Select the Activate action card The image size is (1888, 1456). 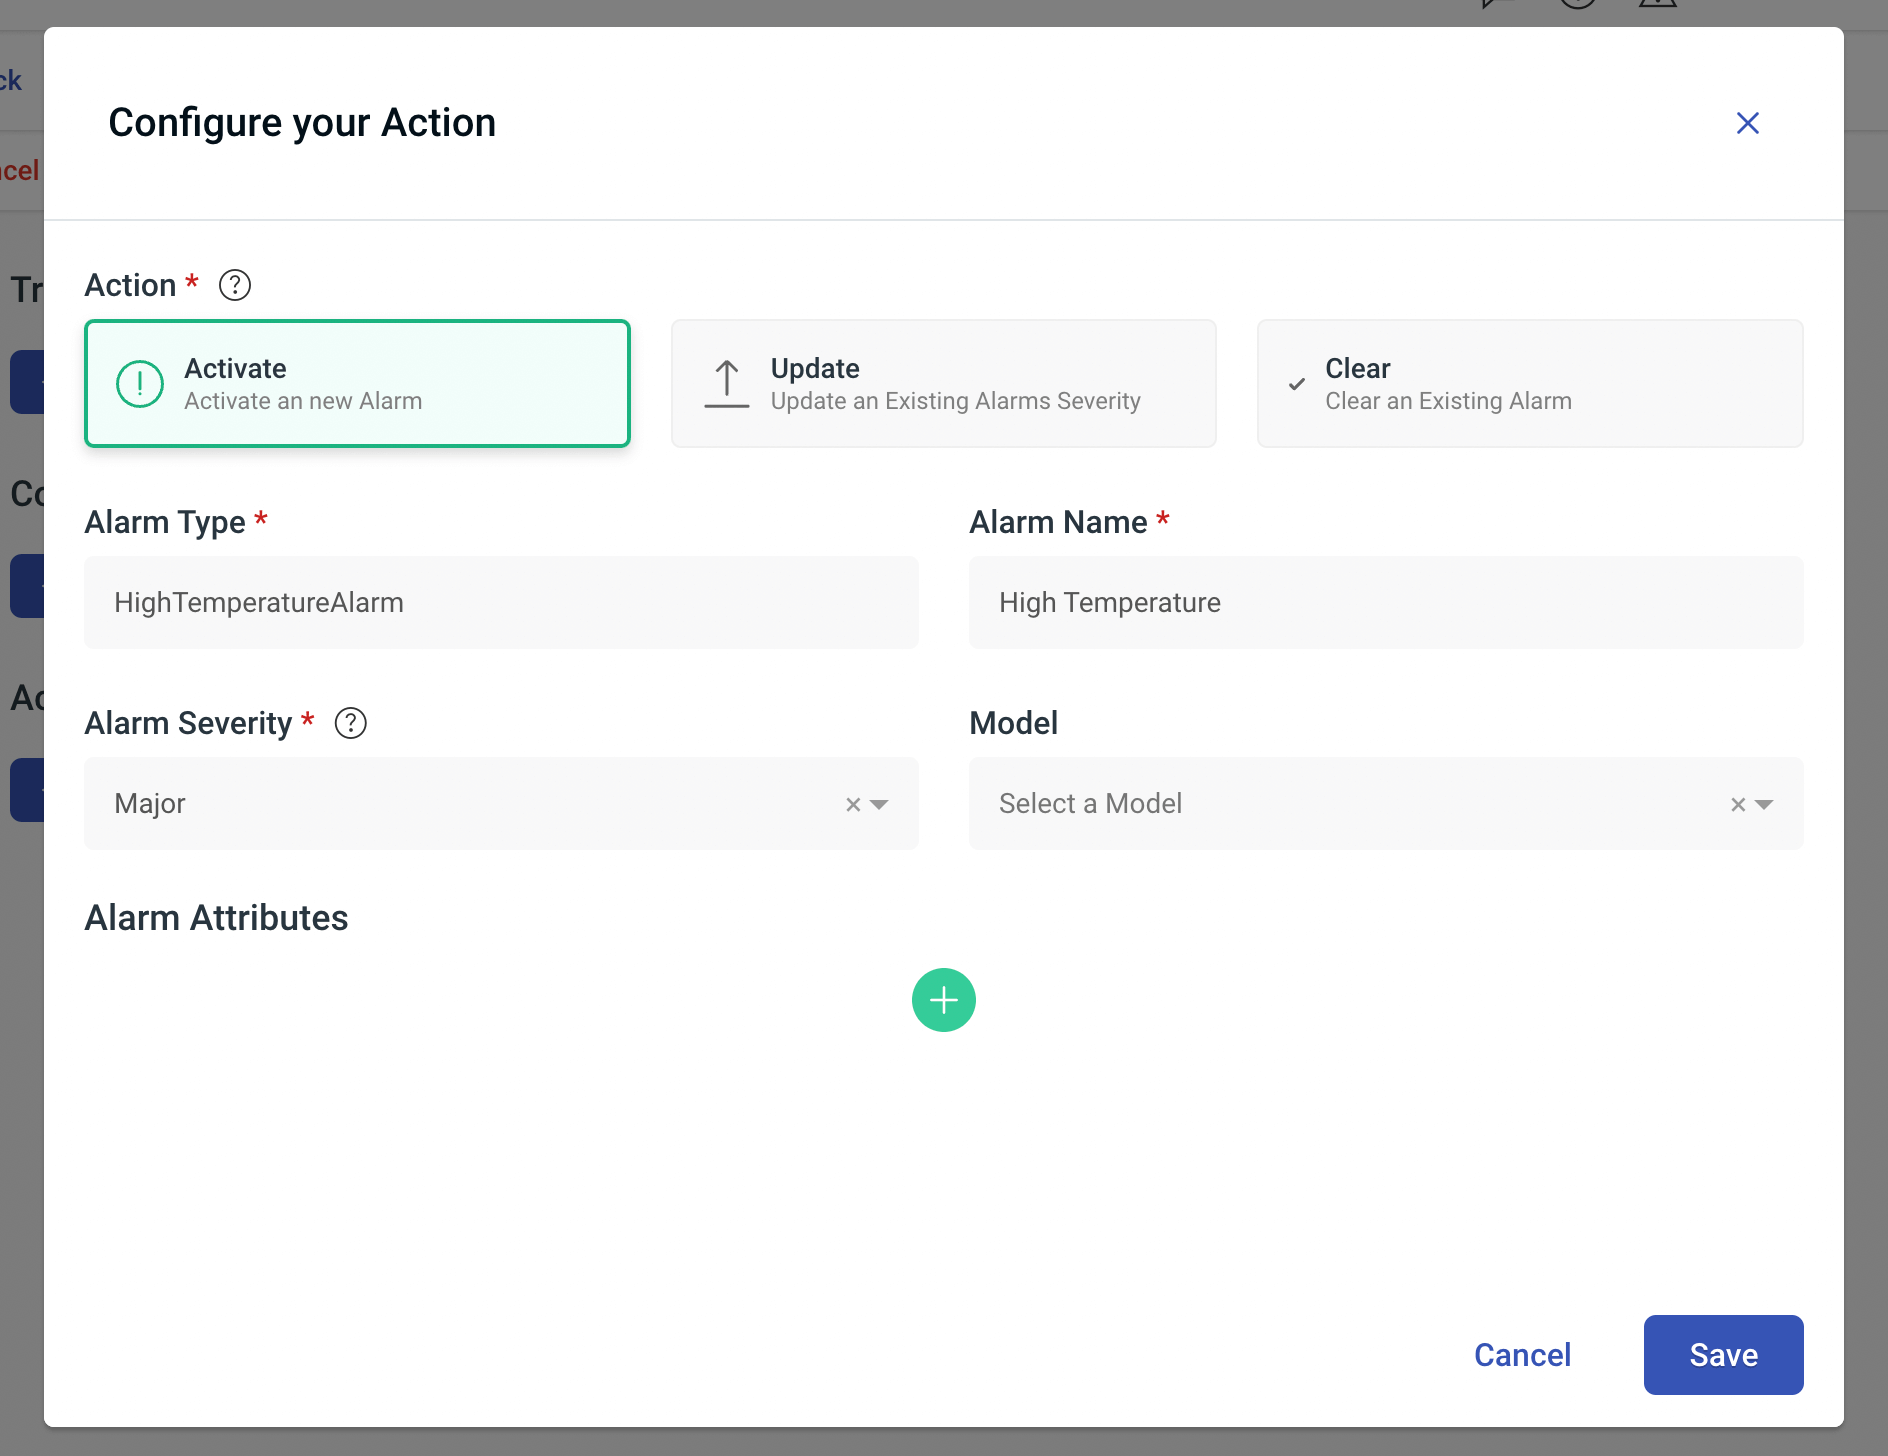click(357, 383)
